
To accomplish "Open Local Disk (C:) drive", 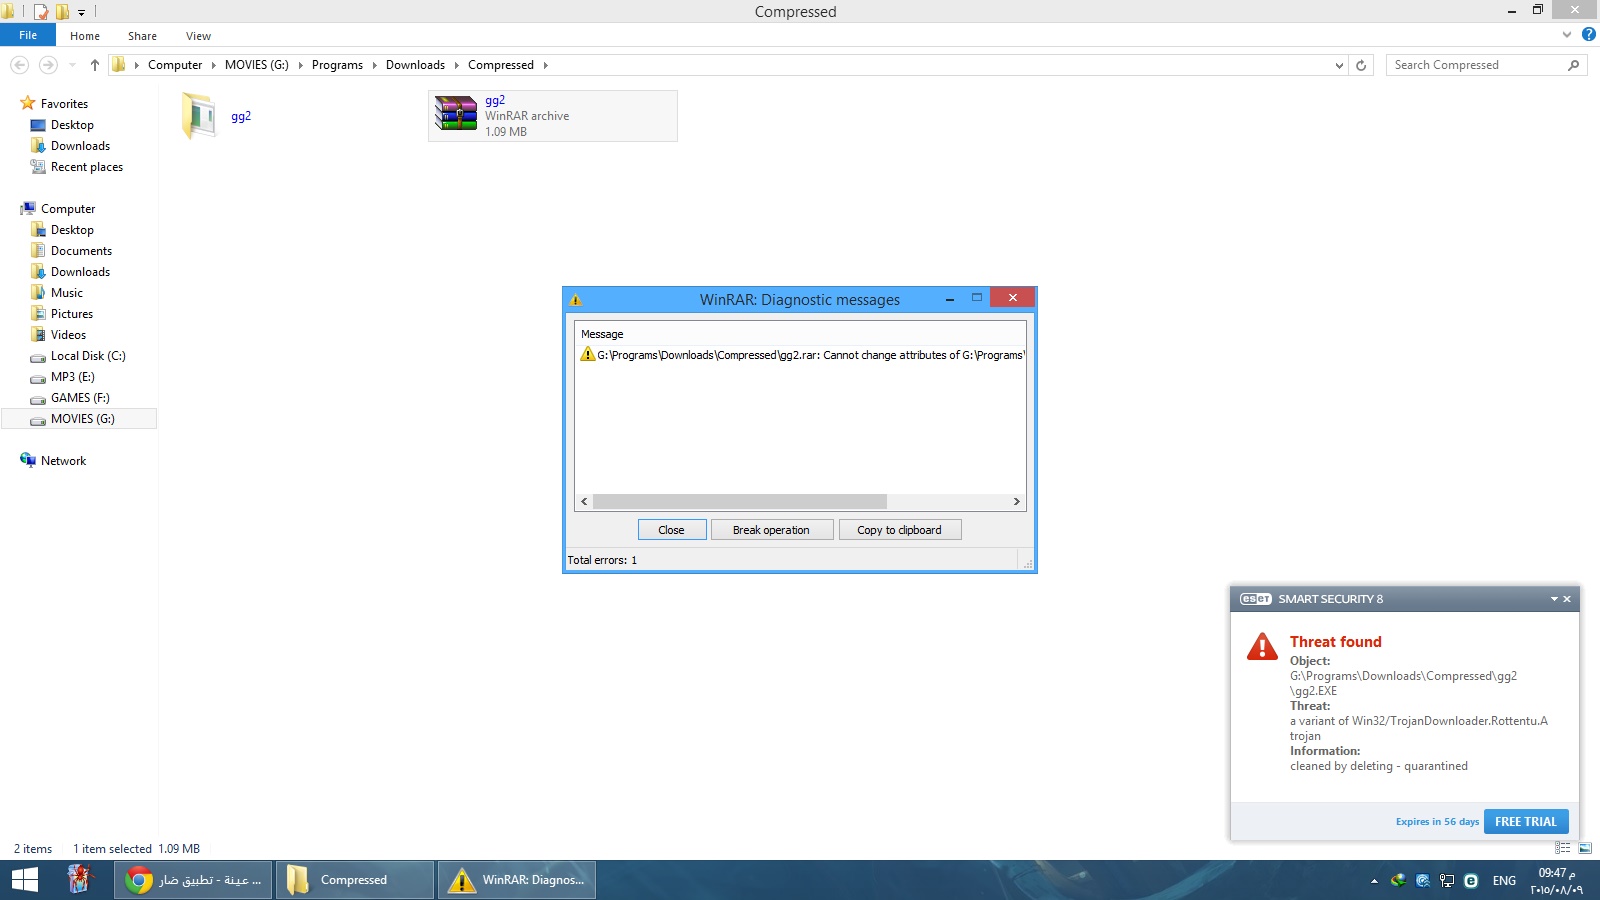I will pyautogui.click(x=88, y=356).
